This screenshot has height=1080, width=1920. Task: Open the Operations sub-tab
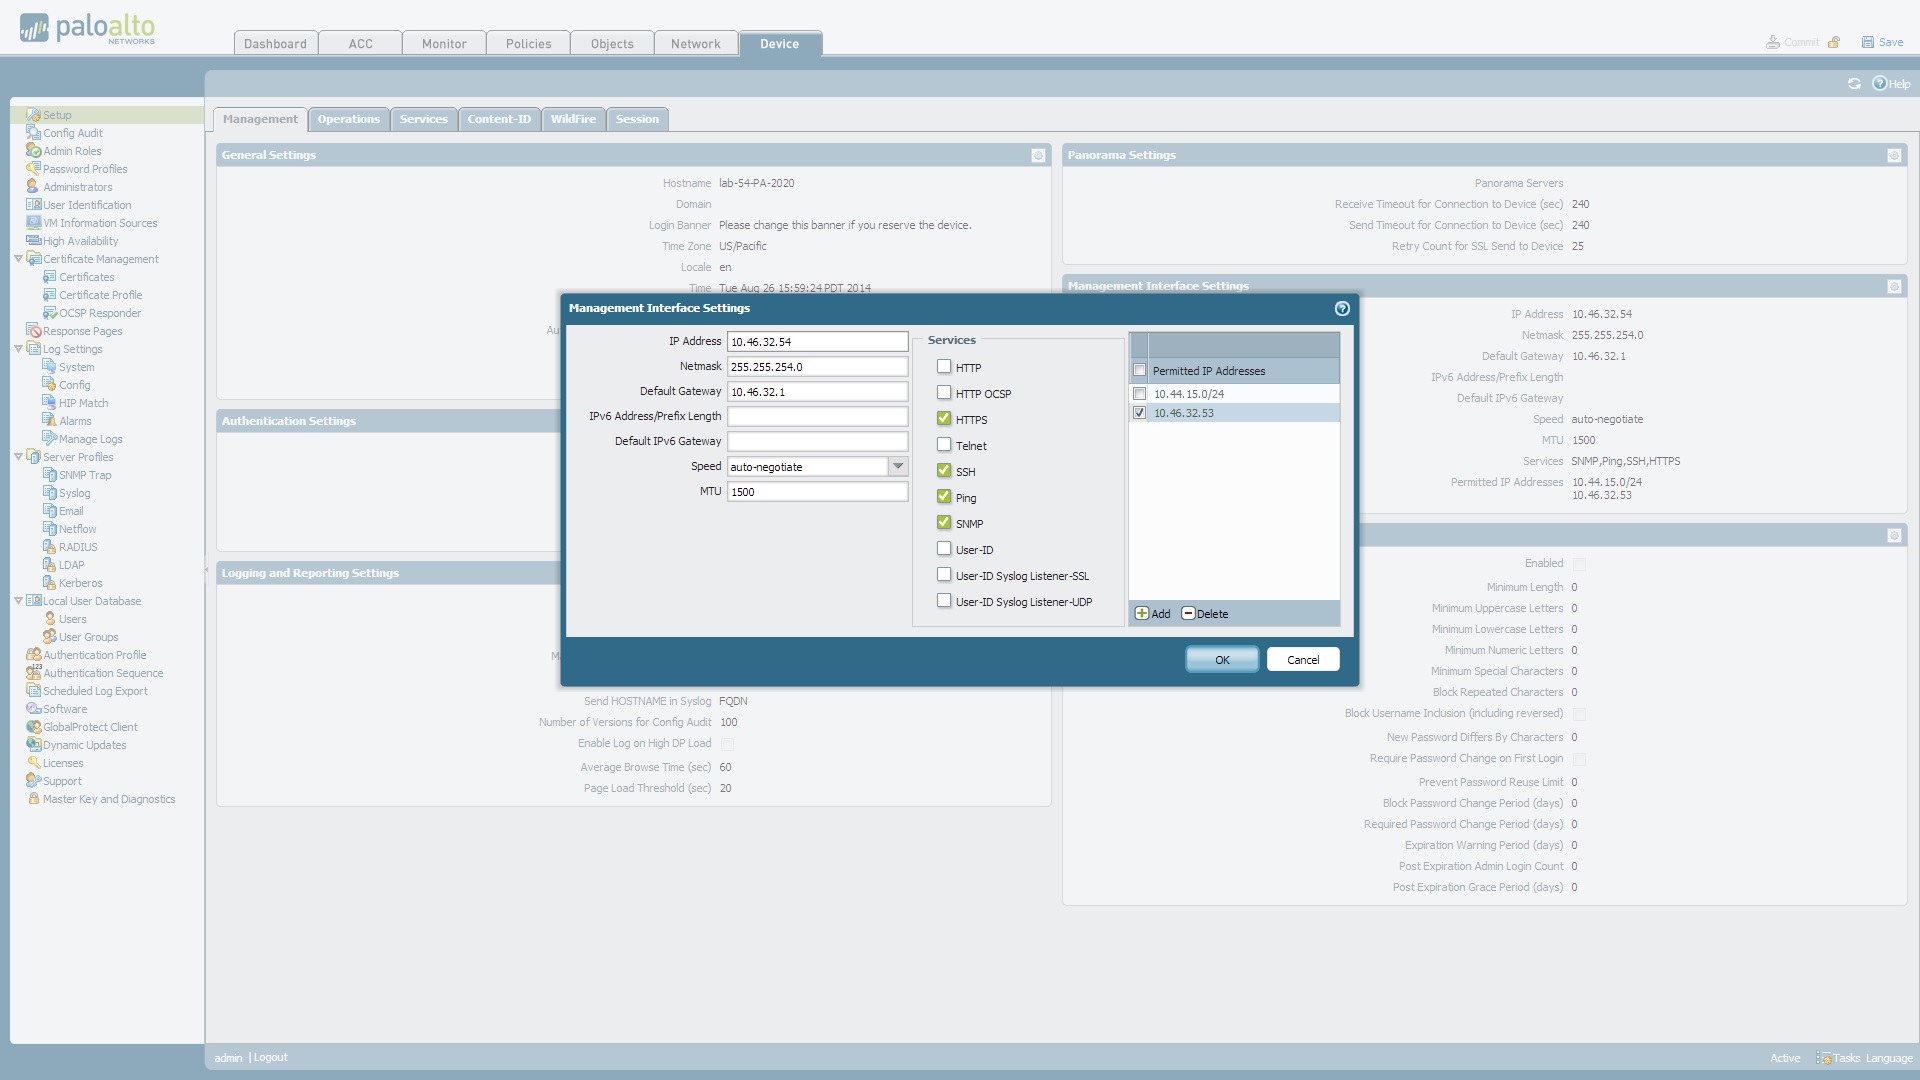[x=348, y=119]
